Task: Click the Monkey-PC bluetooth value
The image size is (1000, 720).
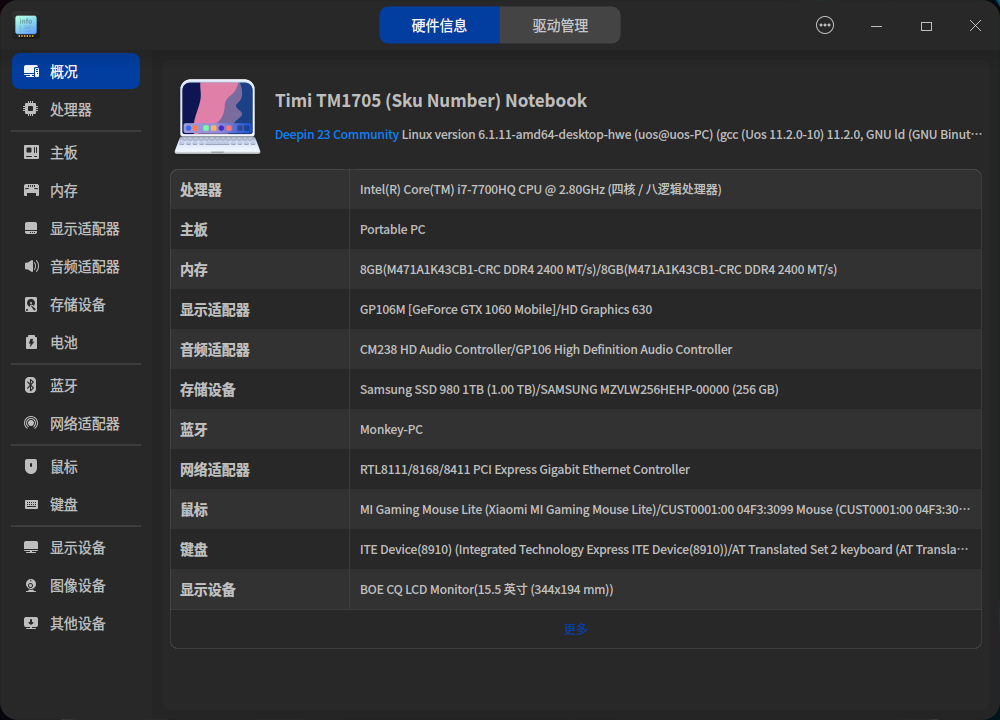Action: [x=392, y=430]
